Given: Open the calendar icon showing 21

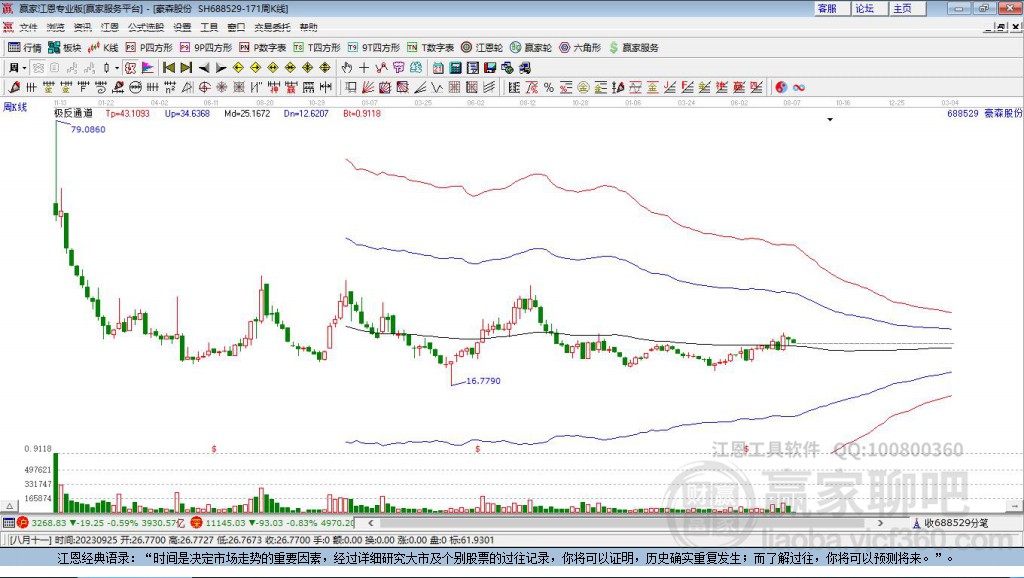Looking at the screenshot, I should point(438,67).
